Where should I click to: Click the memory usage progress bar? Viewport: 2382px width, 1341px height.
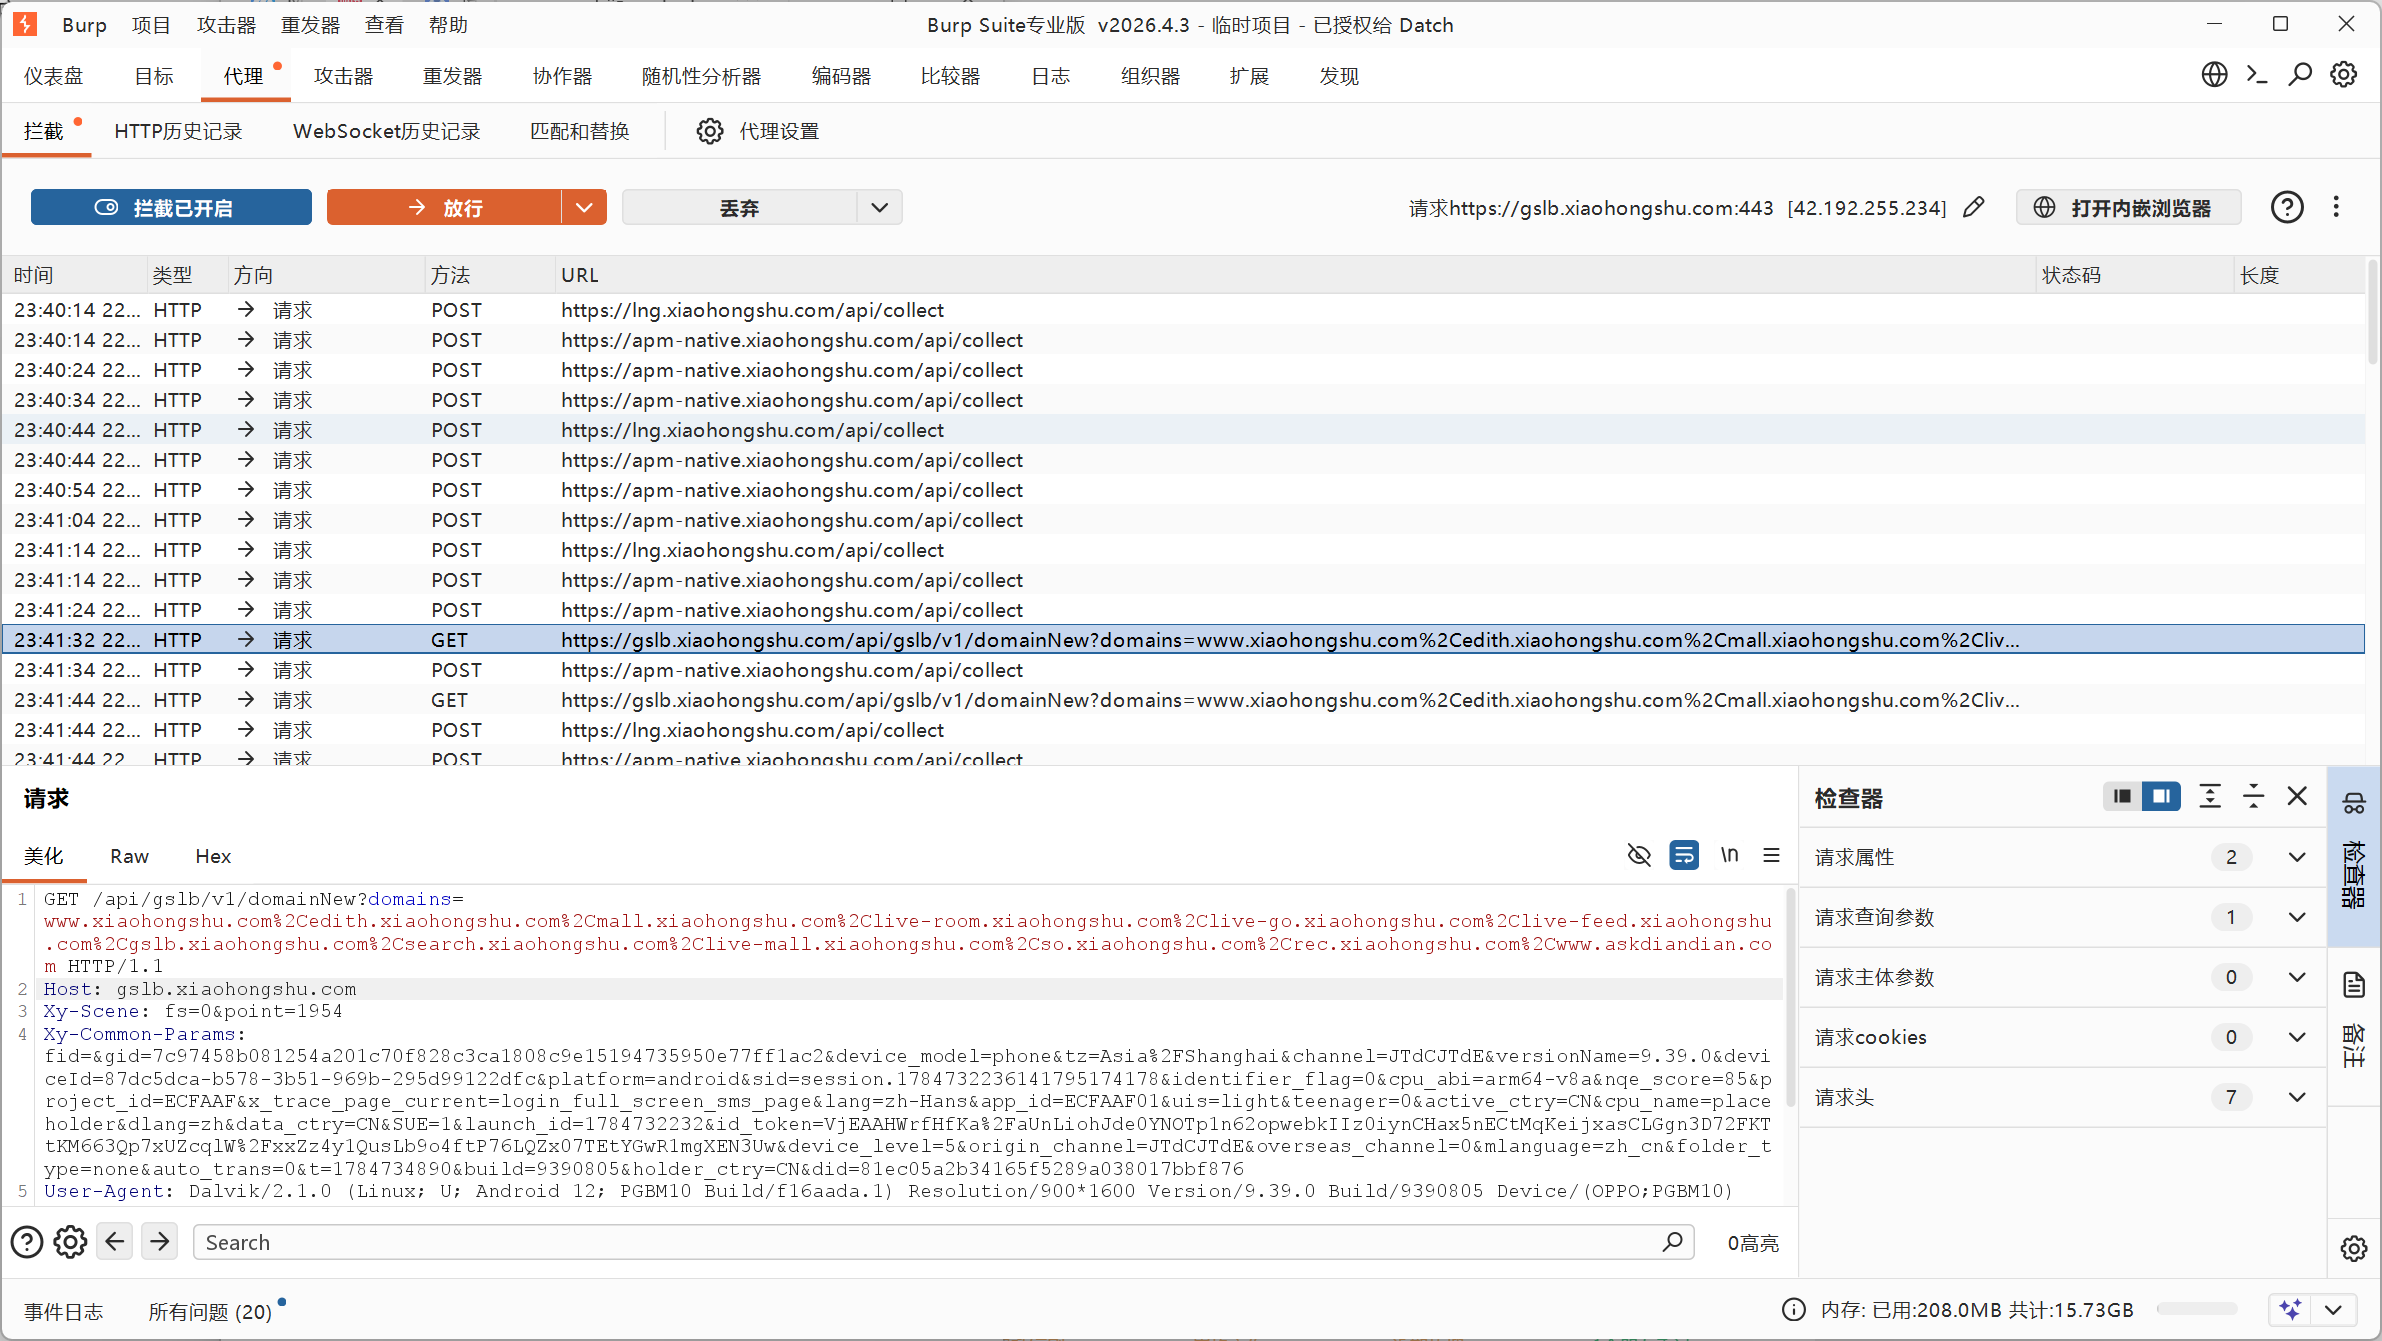point(2197,1309)
